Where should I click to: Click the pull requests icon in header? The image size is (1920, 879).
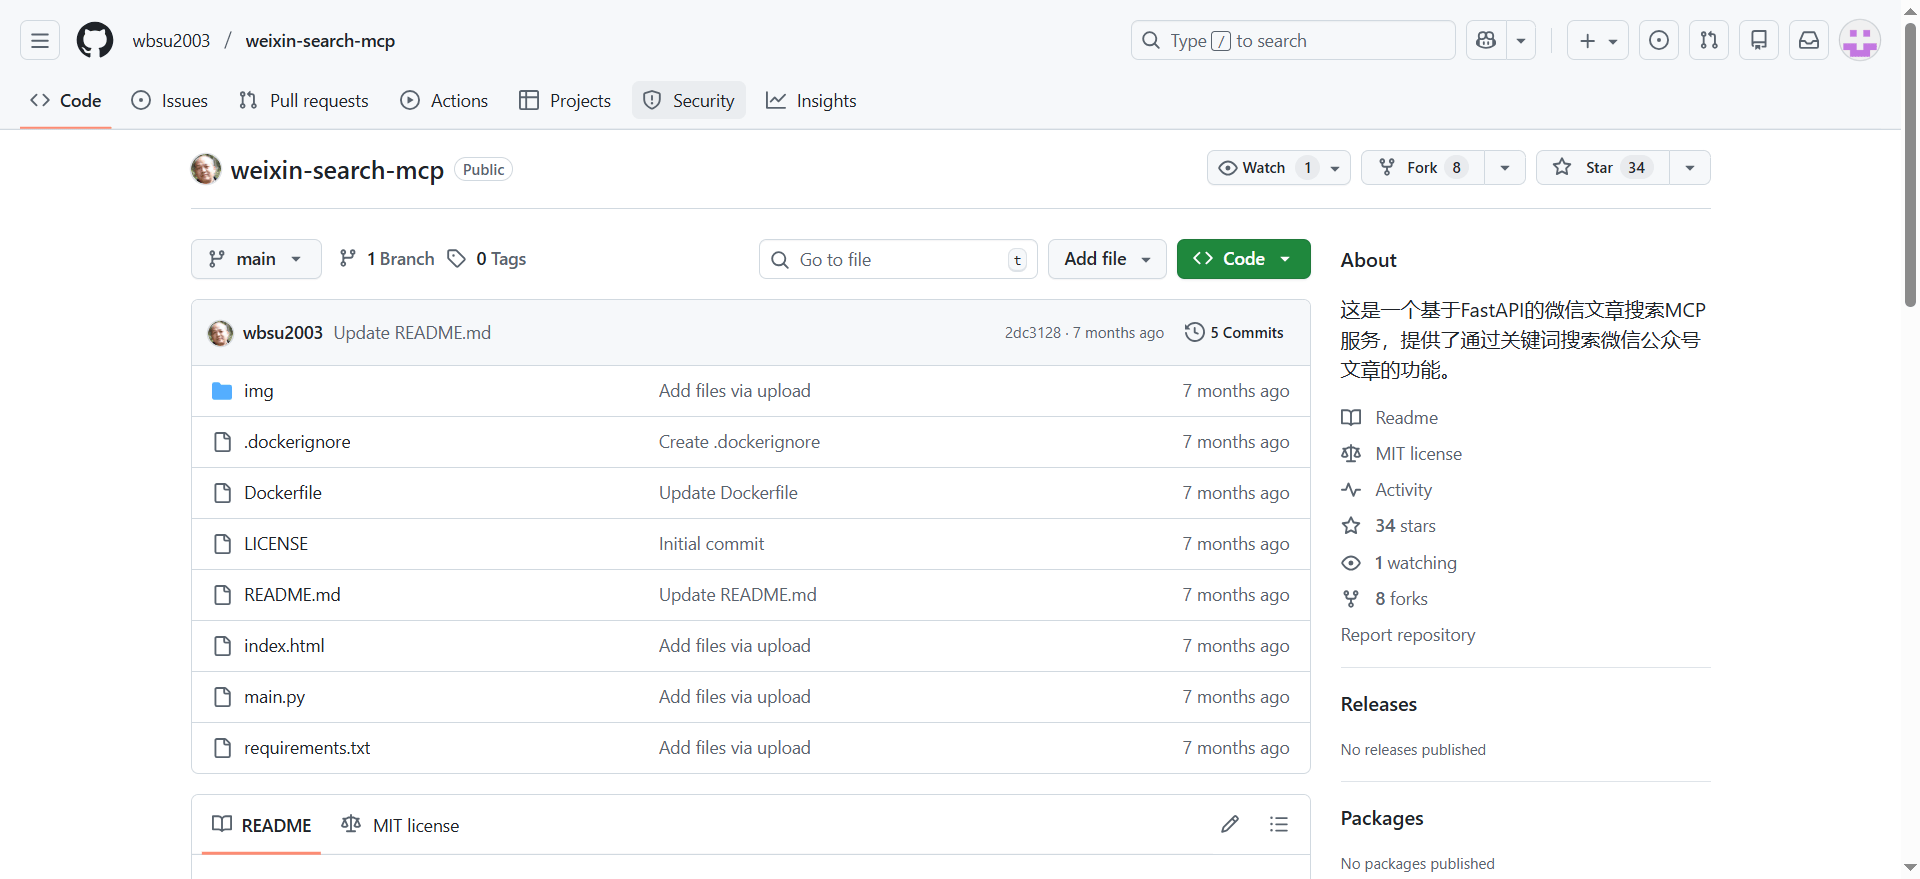(1709, 41)
